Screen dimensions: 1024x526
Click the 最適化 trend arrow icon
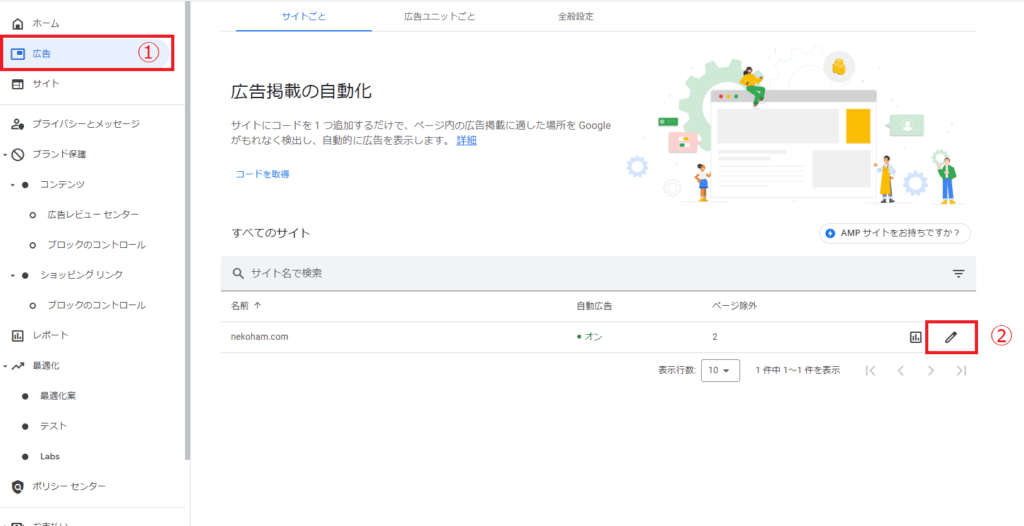pos(18,366)
